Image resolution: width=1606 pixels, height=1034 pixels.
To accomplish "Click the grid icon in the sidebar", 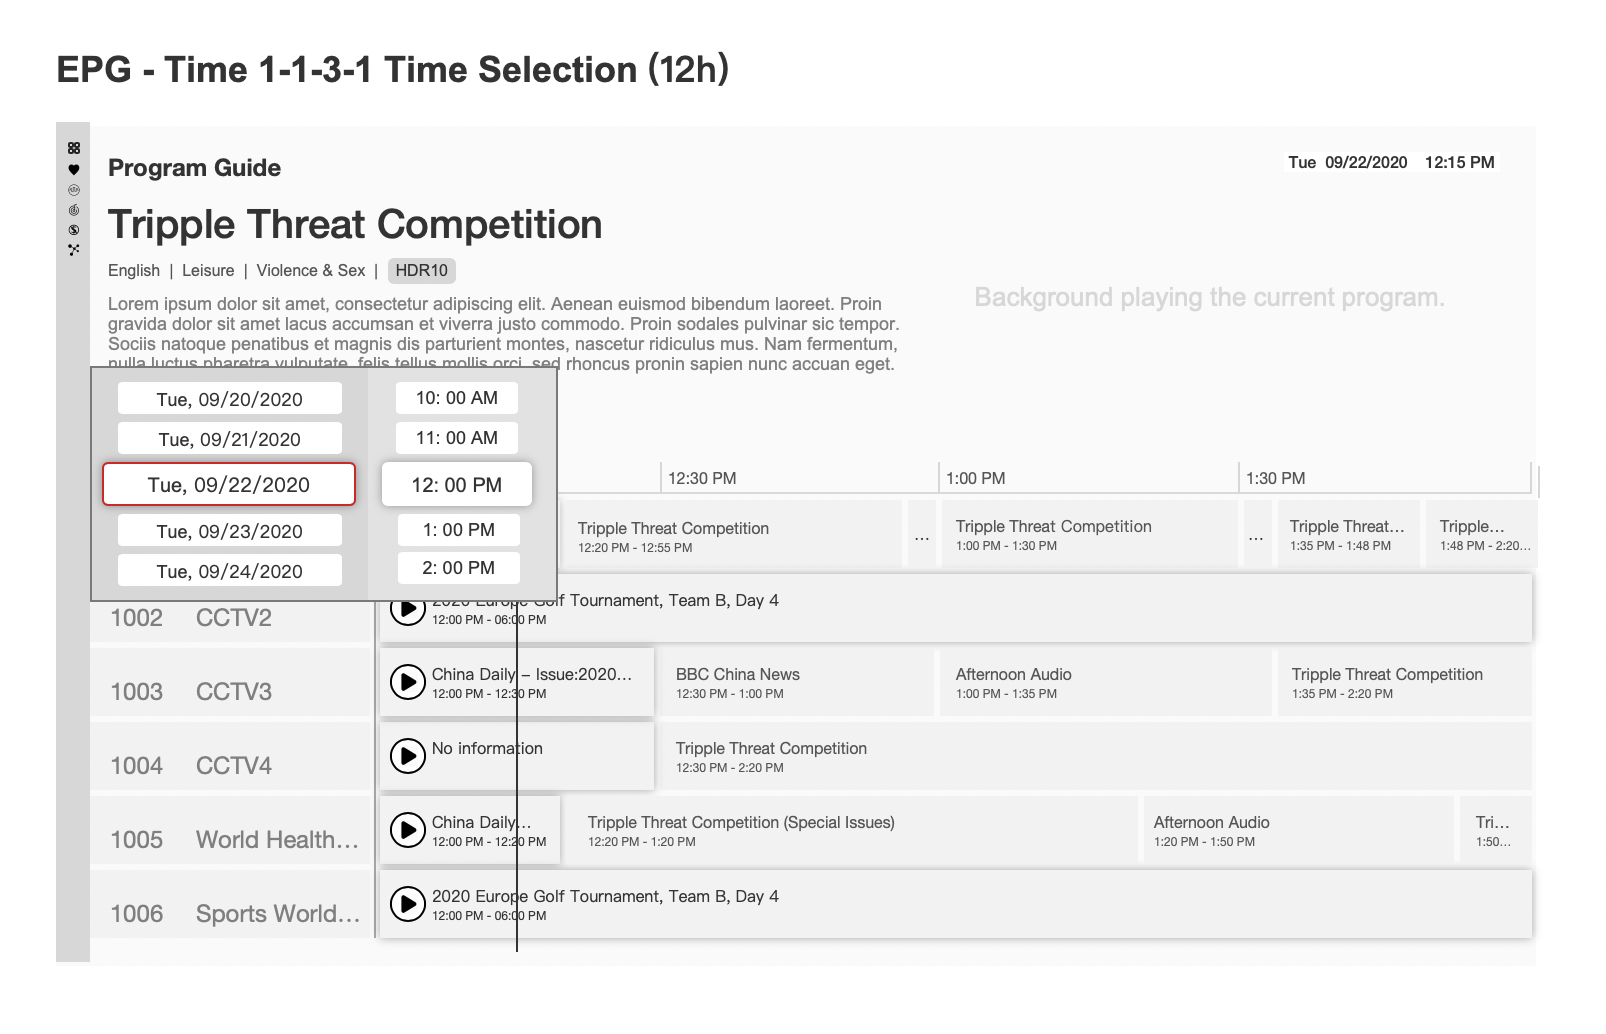I will (74, 148).
